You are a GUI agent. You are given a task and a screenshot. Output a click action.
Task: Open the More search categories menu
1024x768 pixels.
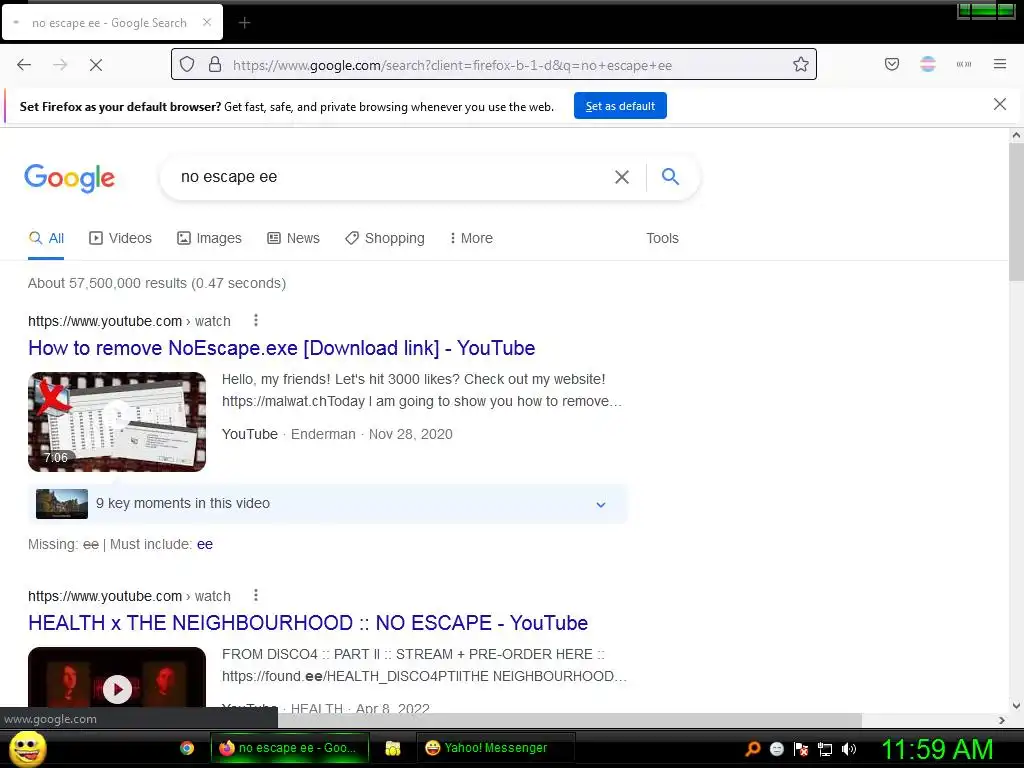pyautogui.click(x=471, y=238)
